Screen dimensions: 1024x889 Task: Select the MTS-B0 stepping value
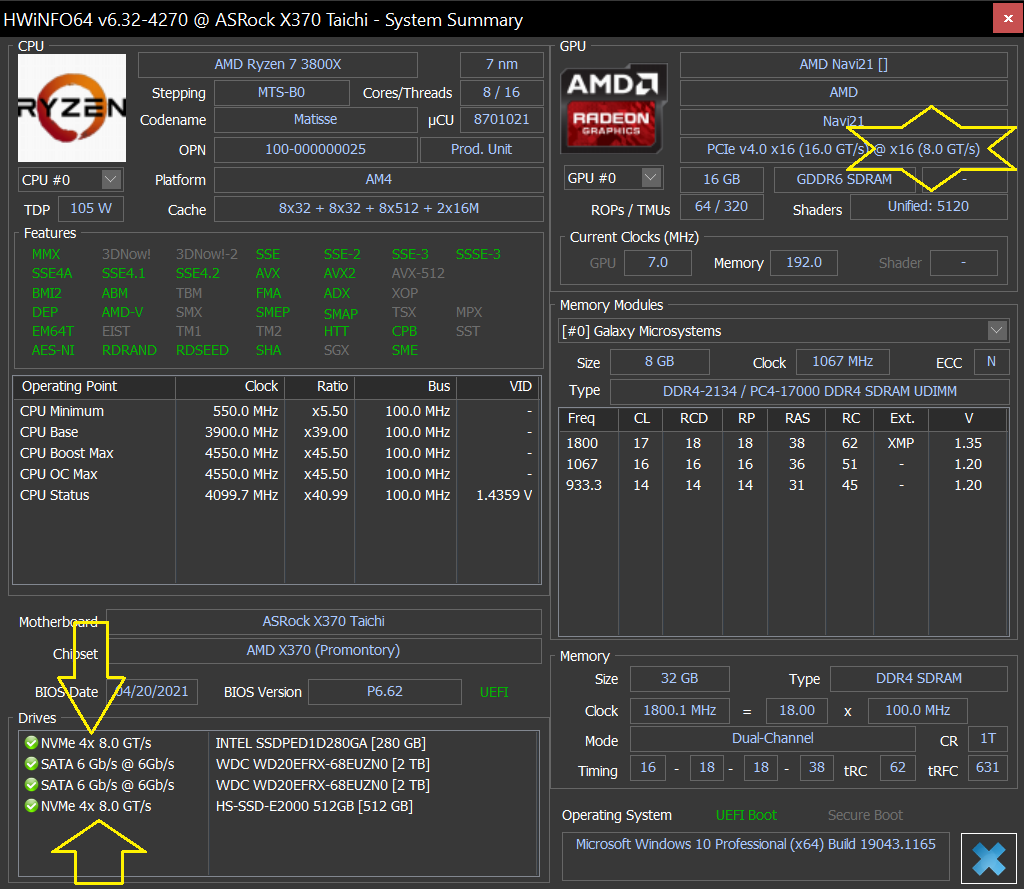pyautogui.click(x=281, y=92)
